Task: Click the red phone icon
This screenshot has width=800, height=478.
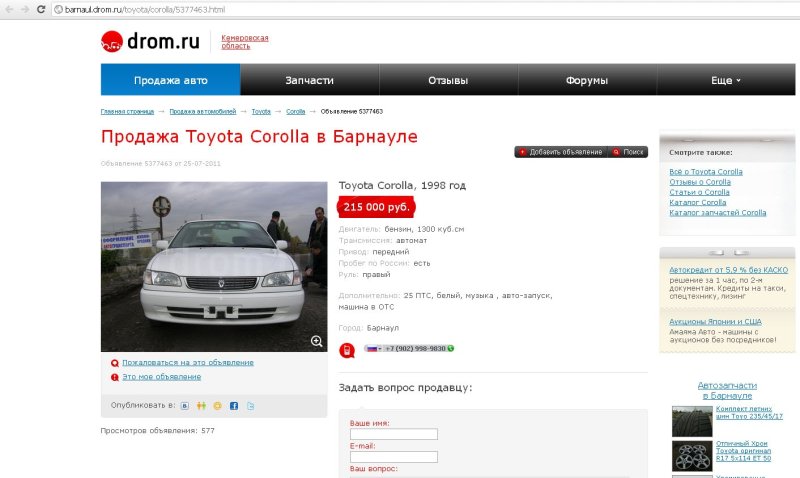Action: pyautogui.click(x=347, y=350)
